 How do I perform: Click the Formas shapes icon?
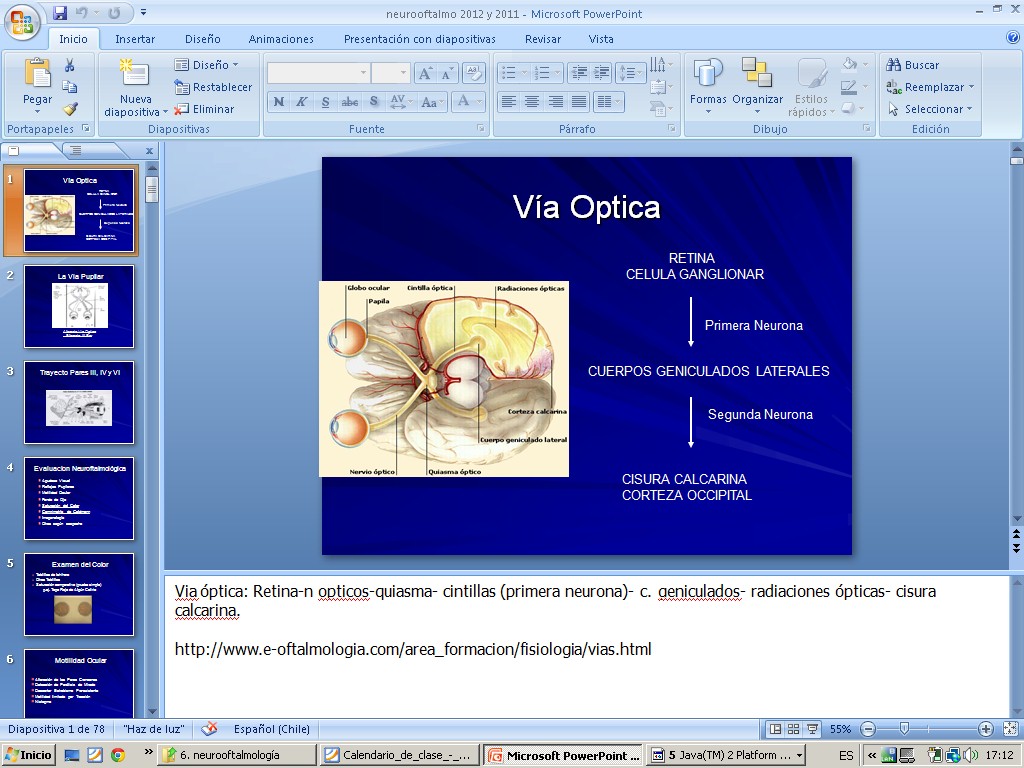[708, 75]
